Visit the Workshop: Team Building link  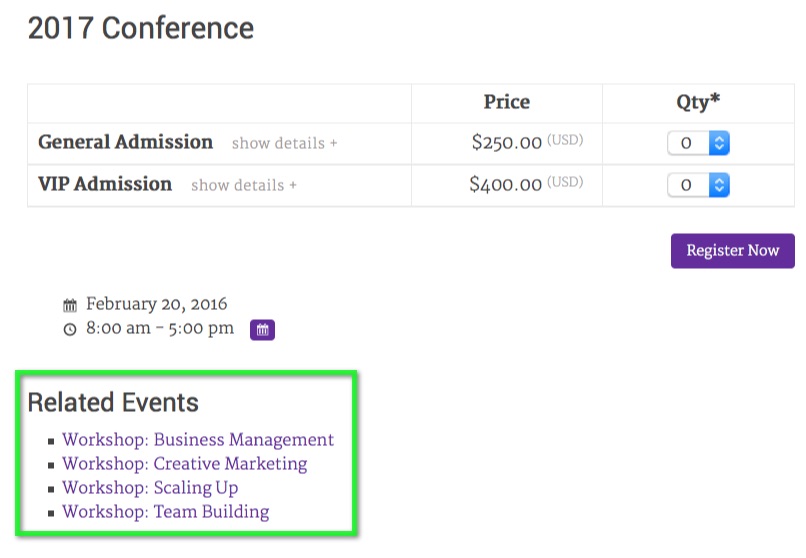coord(166,512)
